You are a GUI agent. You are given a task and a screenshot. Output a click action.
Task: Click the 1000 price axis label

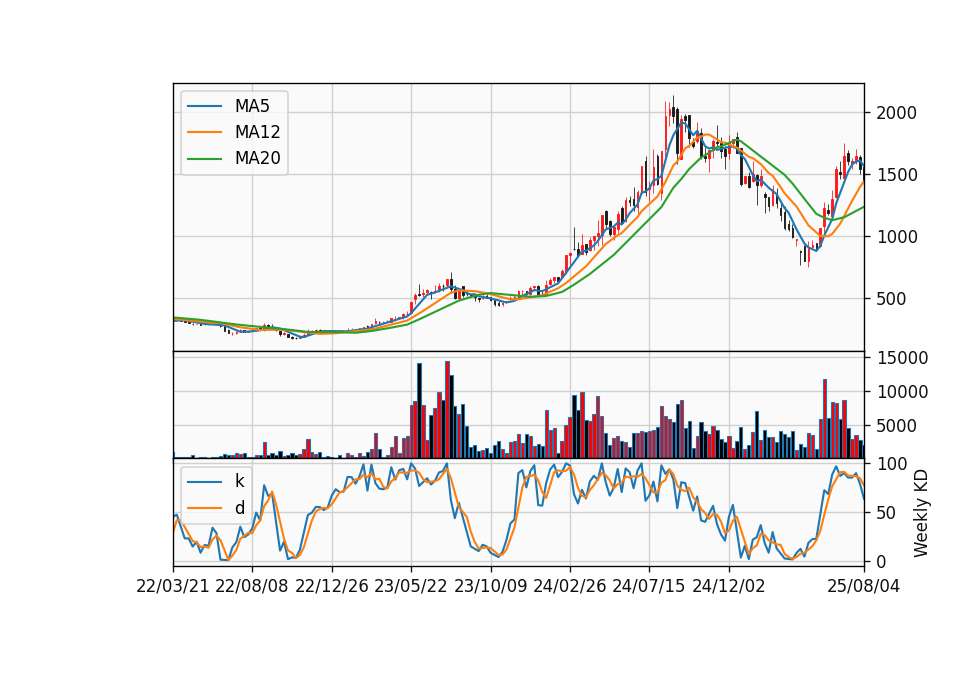click(896, 238)
